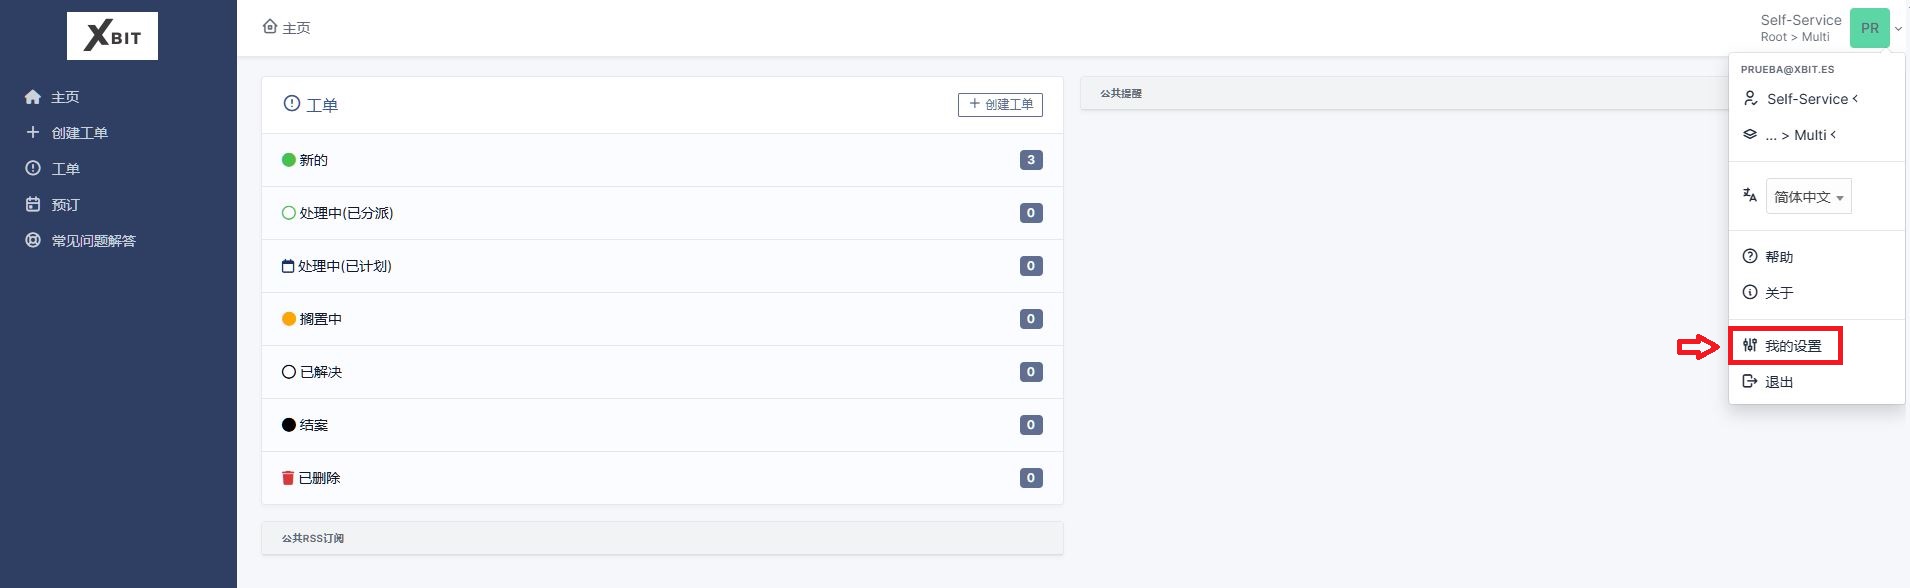Click the hollow circle icon beside 已解决

click(289, 372)
